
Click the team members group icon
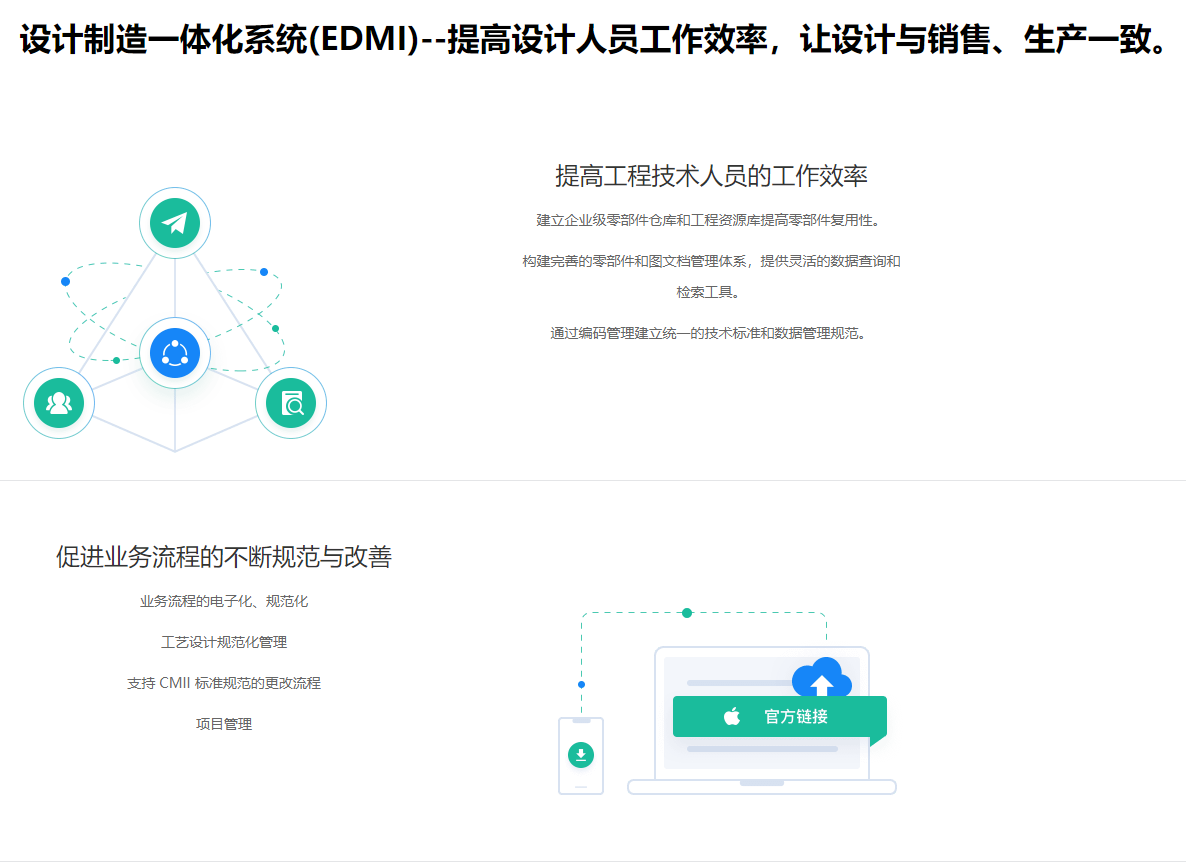pyautogui.click(x=59, y=402)
